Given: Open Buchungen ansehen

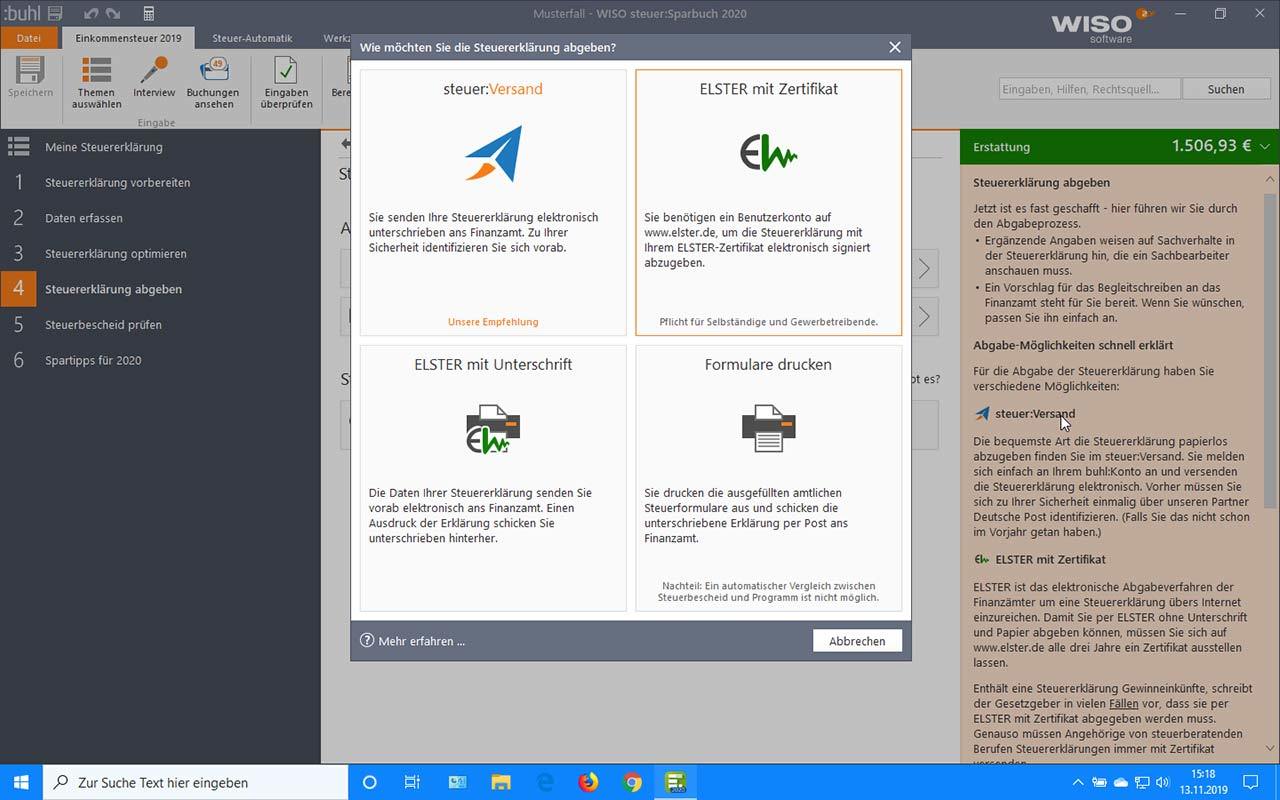Looking at the screenshot, I should coord(213,83).
